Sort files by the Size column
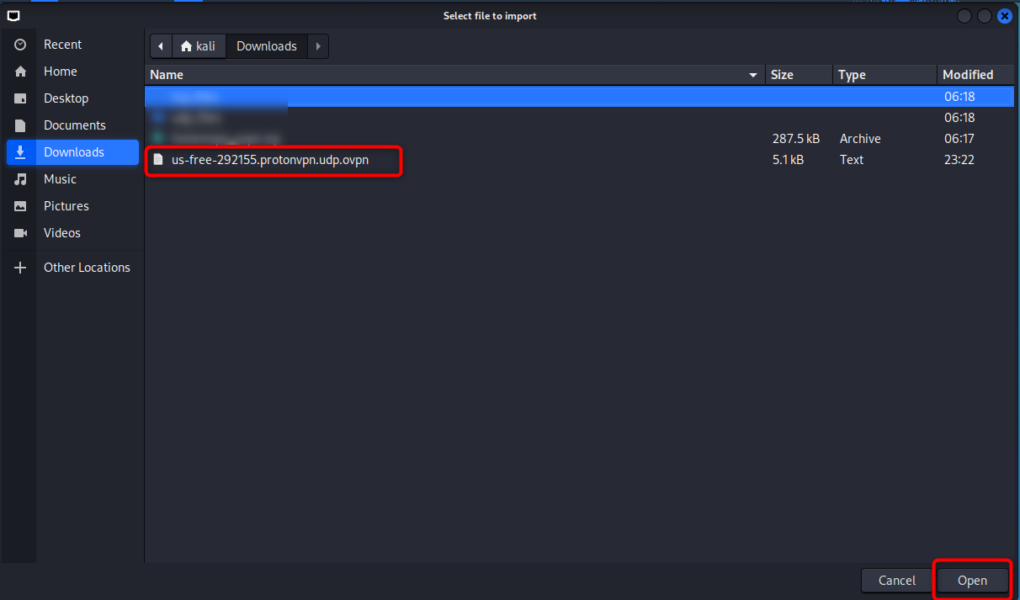The image size is (1020, 600). point(779,74)
